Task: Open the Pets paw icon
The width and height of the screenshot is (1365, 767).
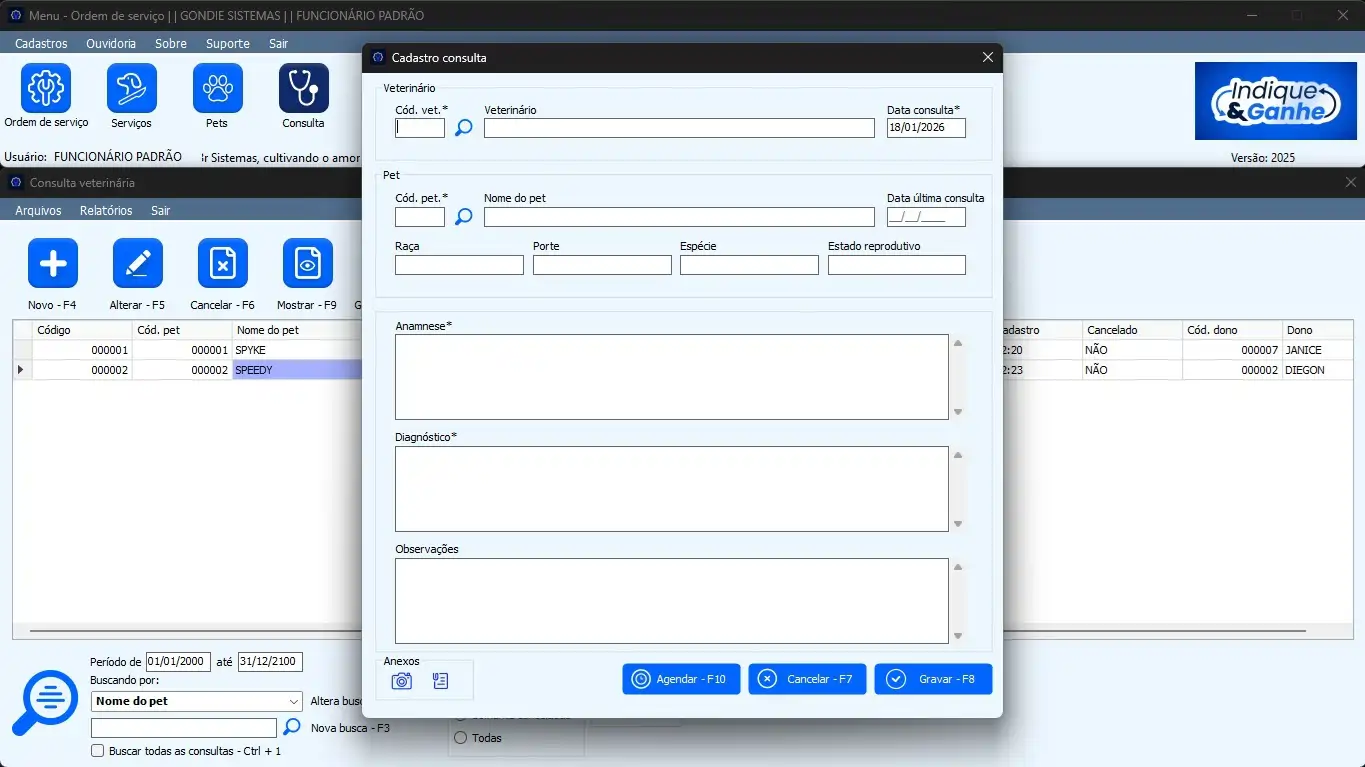Action: click(x=217, y=88)
